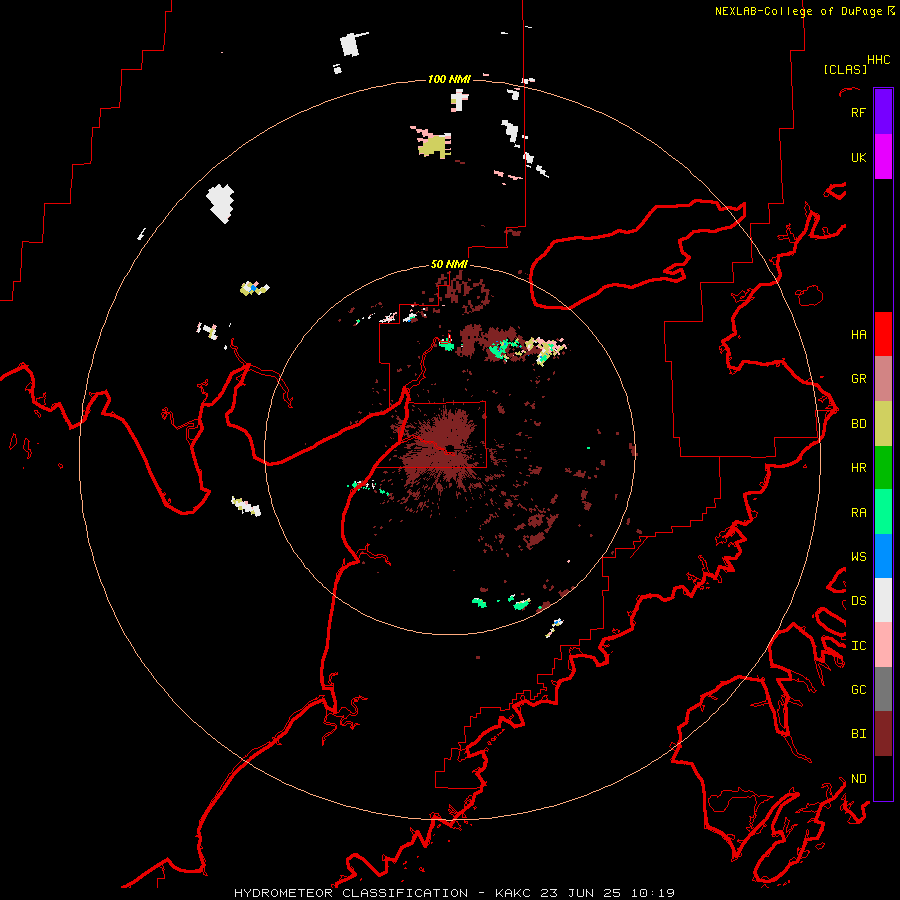The image size is (900, 900).
Task: Click the NEXLAB-College of DuPage text
Action: 798,11
